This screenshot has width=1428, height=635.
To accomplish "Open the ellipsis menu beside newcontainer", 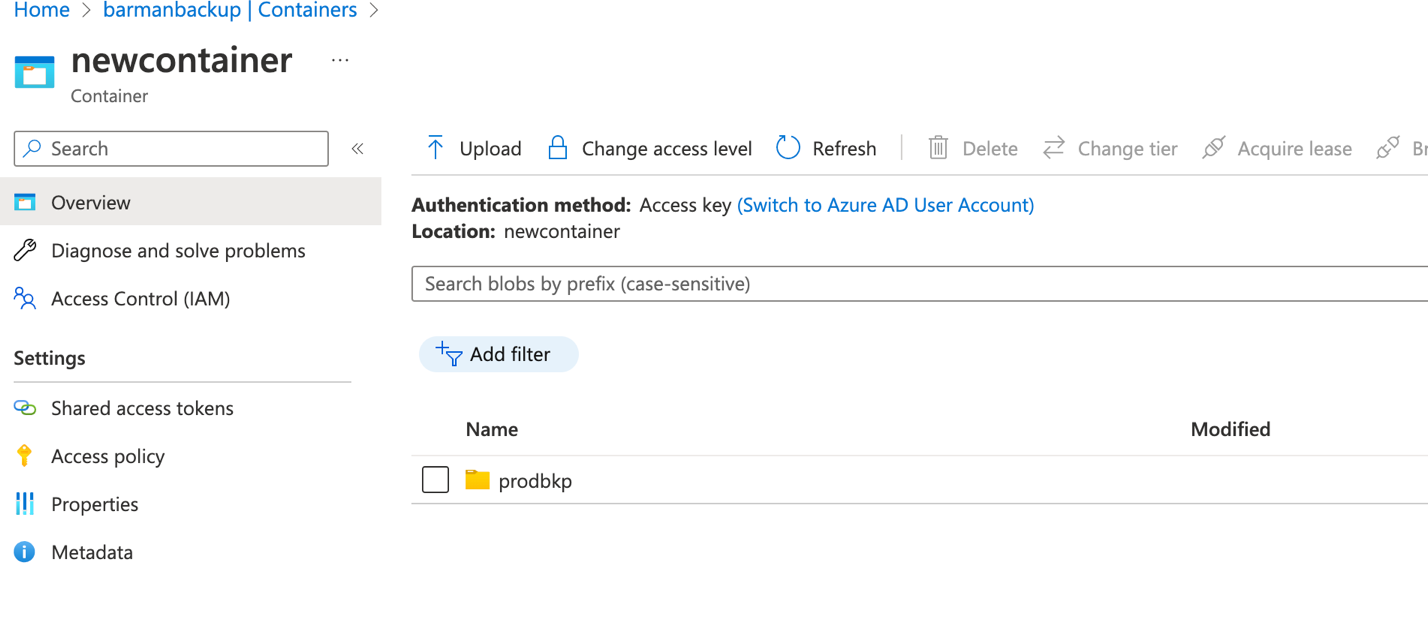I will pyautogui.click(x=340, y=61).
